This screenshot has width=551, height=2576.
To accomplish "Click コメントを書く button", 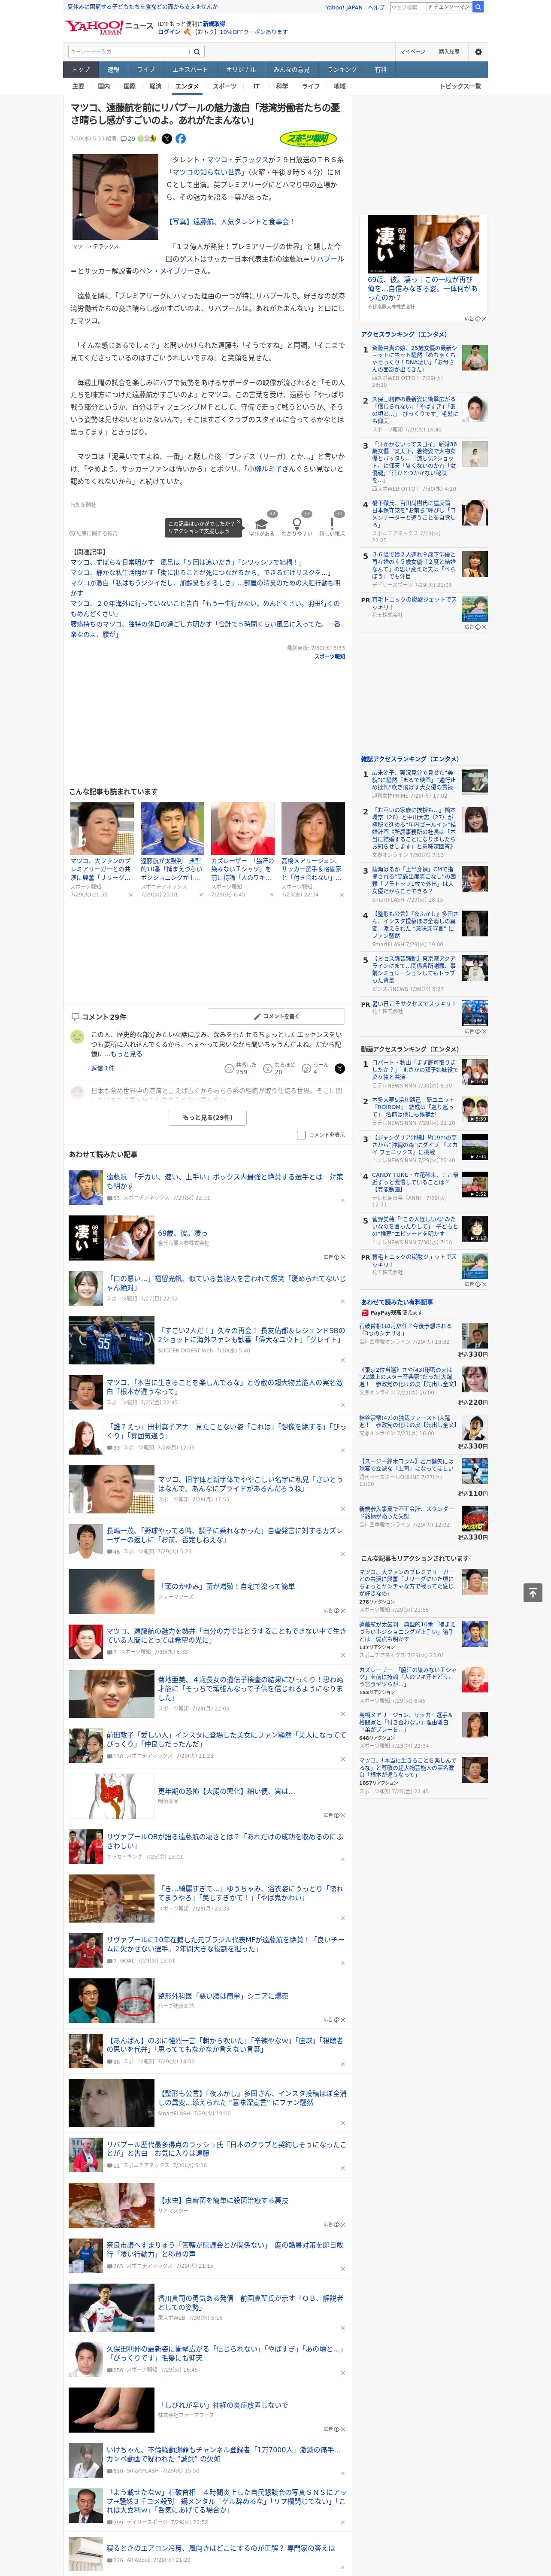I will [276, 1016].
